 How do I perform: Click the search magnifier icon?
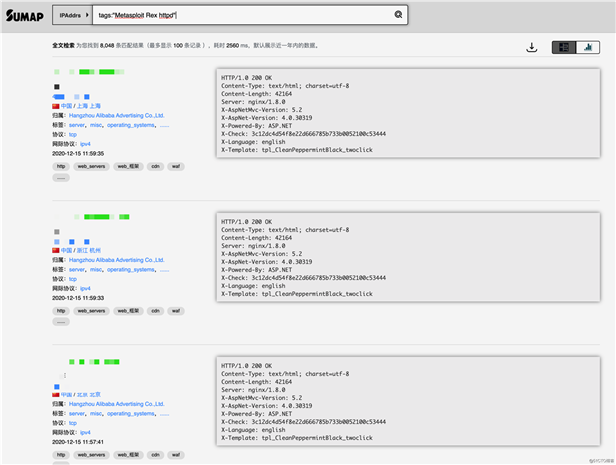(398, 15)
